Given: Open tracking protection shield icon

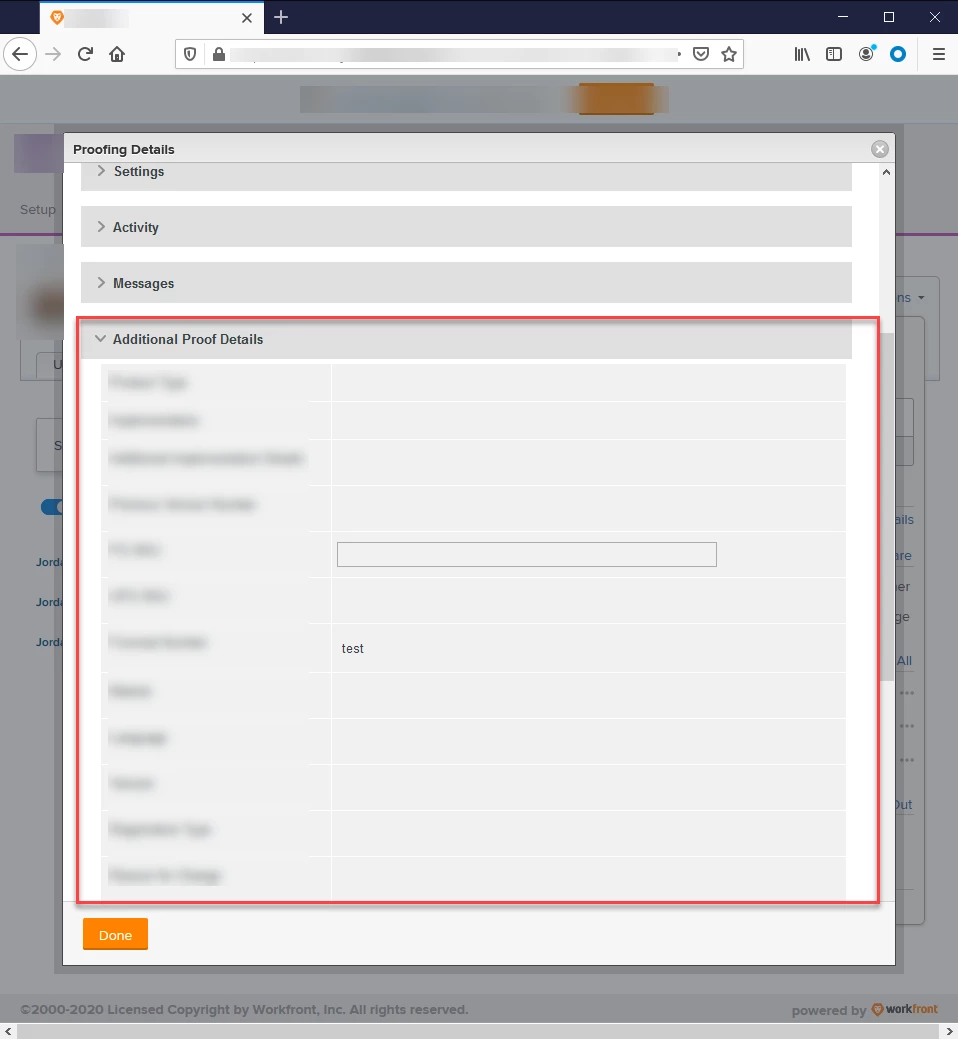Looking at the screenshot, I should pyautogui.click(x=189, y=54).
